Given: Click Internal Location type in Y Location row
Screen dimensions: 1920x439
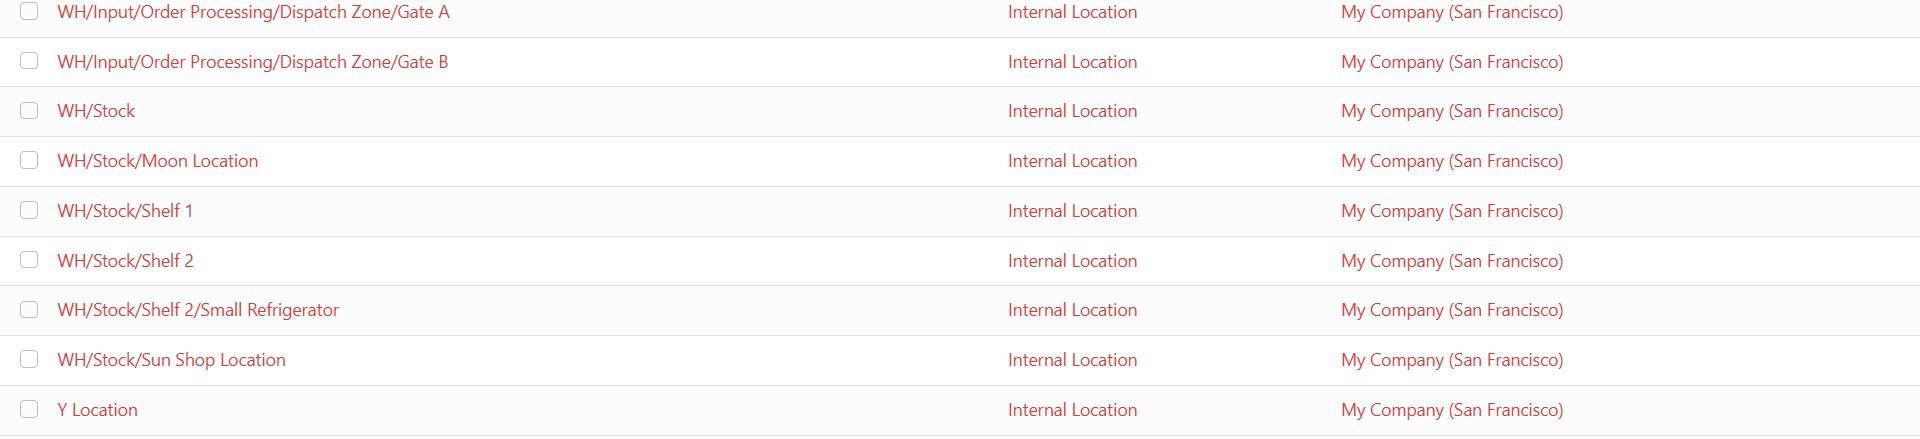Looking at the screenshot, I should tap(1072, 410).
